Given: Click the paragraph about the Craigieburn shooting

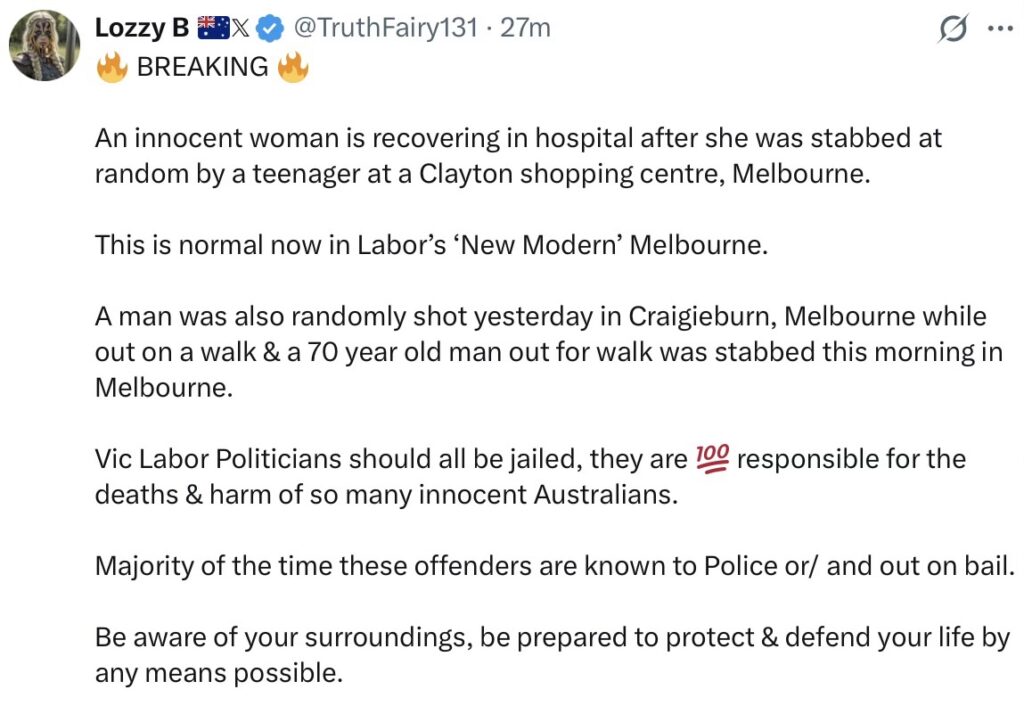Looking at the screenshot, I should [540, 352].
